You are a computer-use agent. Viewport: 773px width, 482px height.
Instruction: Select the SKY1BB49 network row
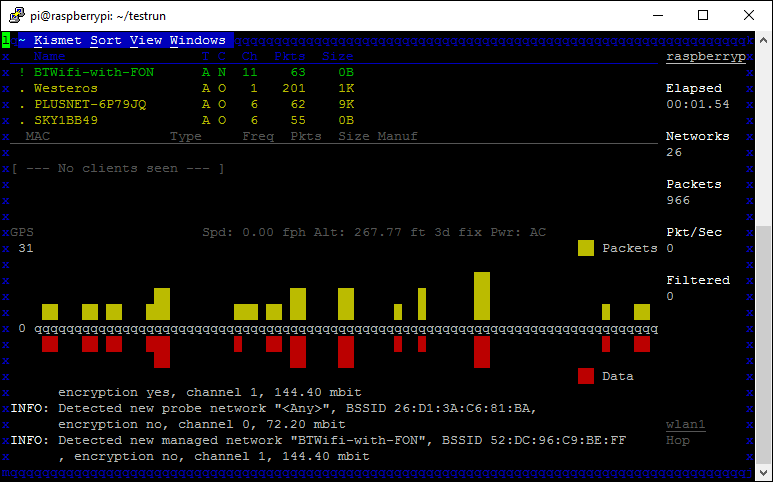click(187, 120)
